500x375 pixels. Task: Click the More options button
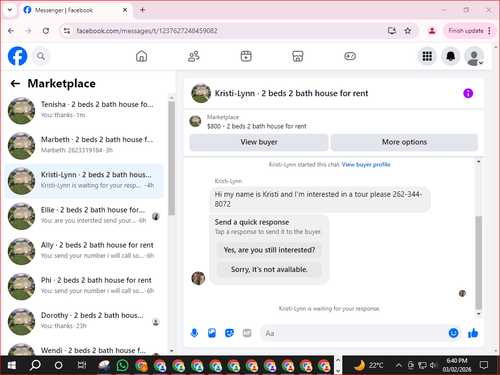404,142
